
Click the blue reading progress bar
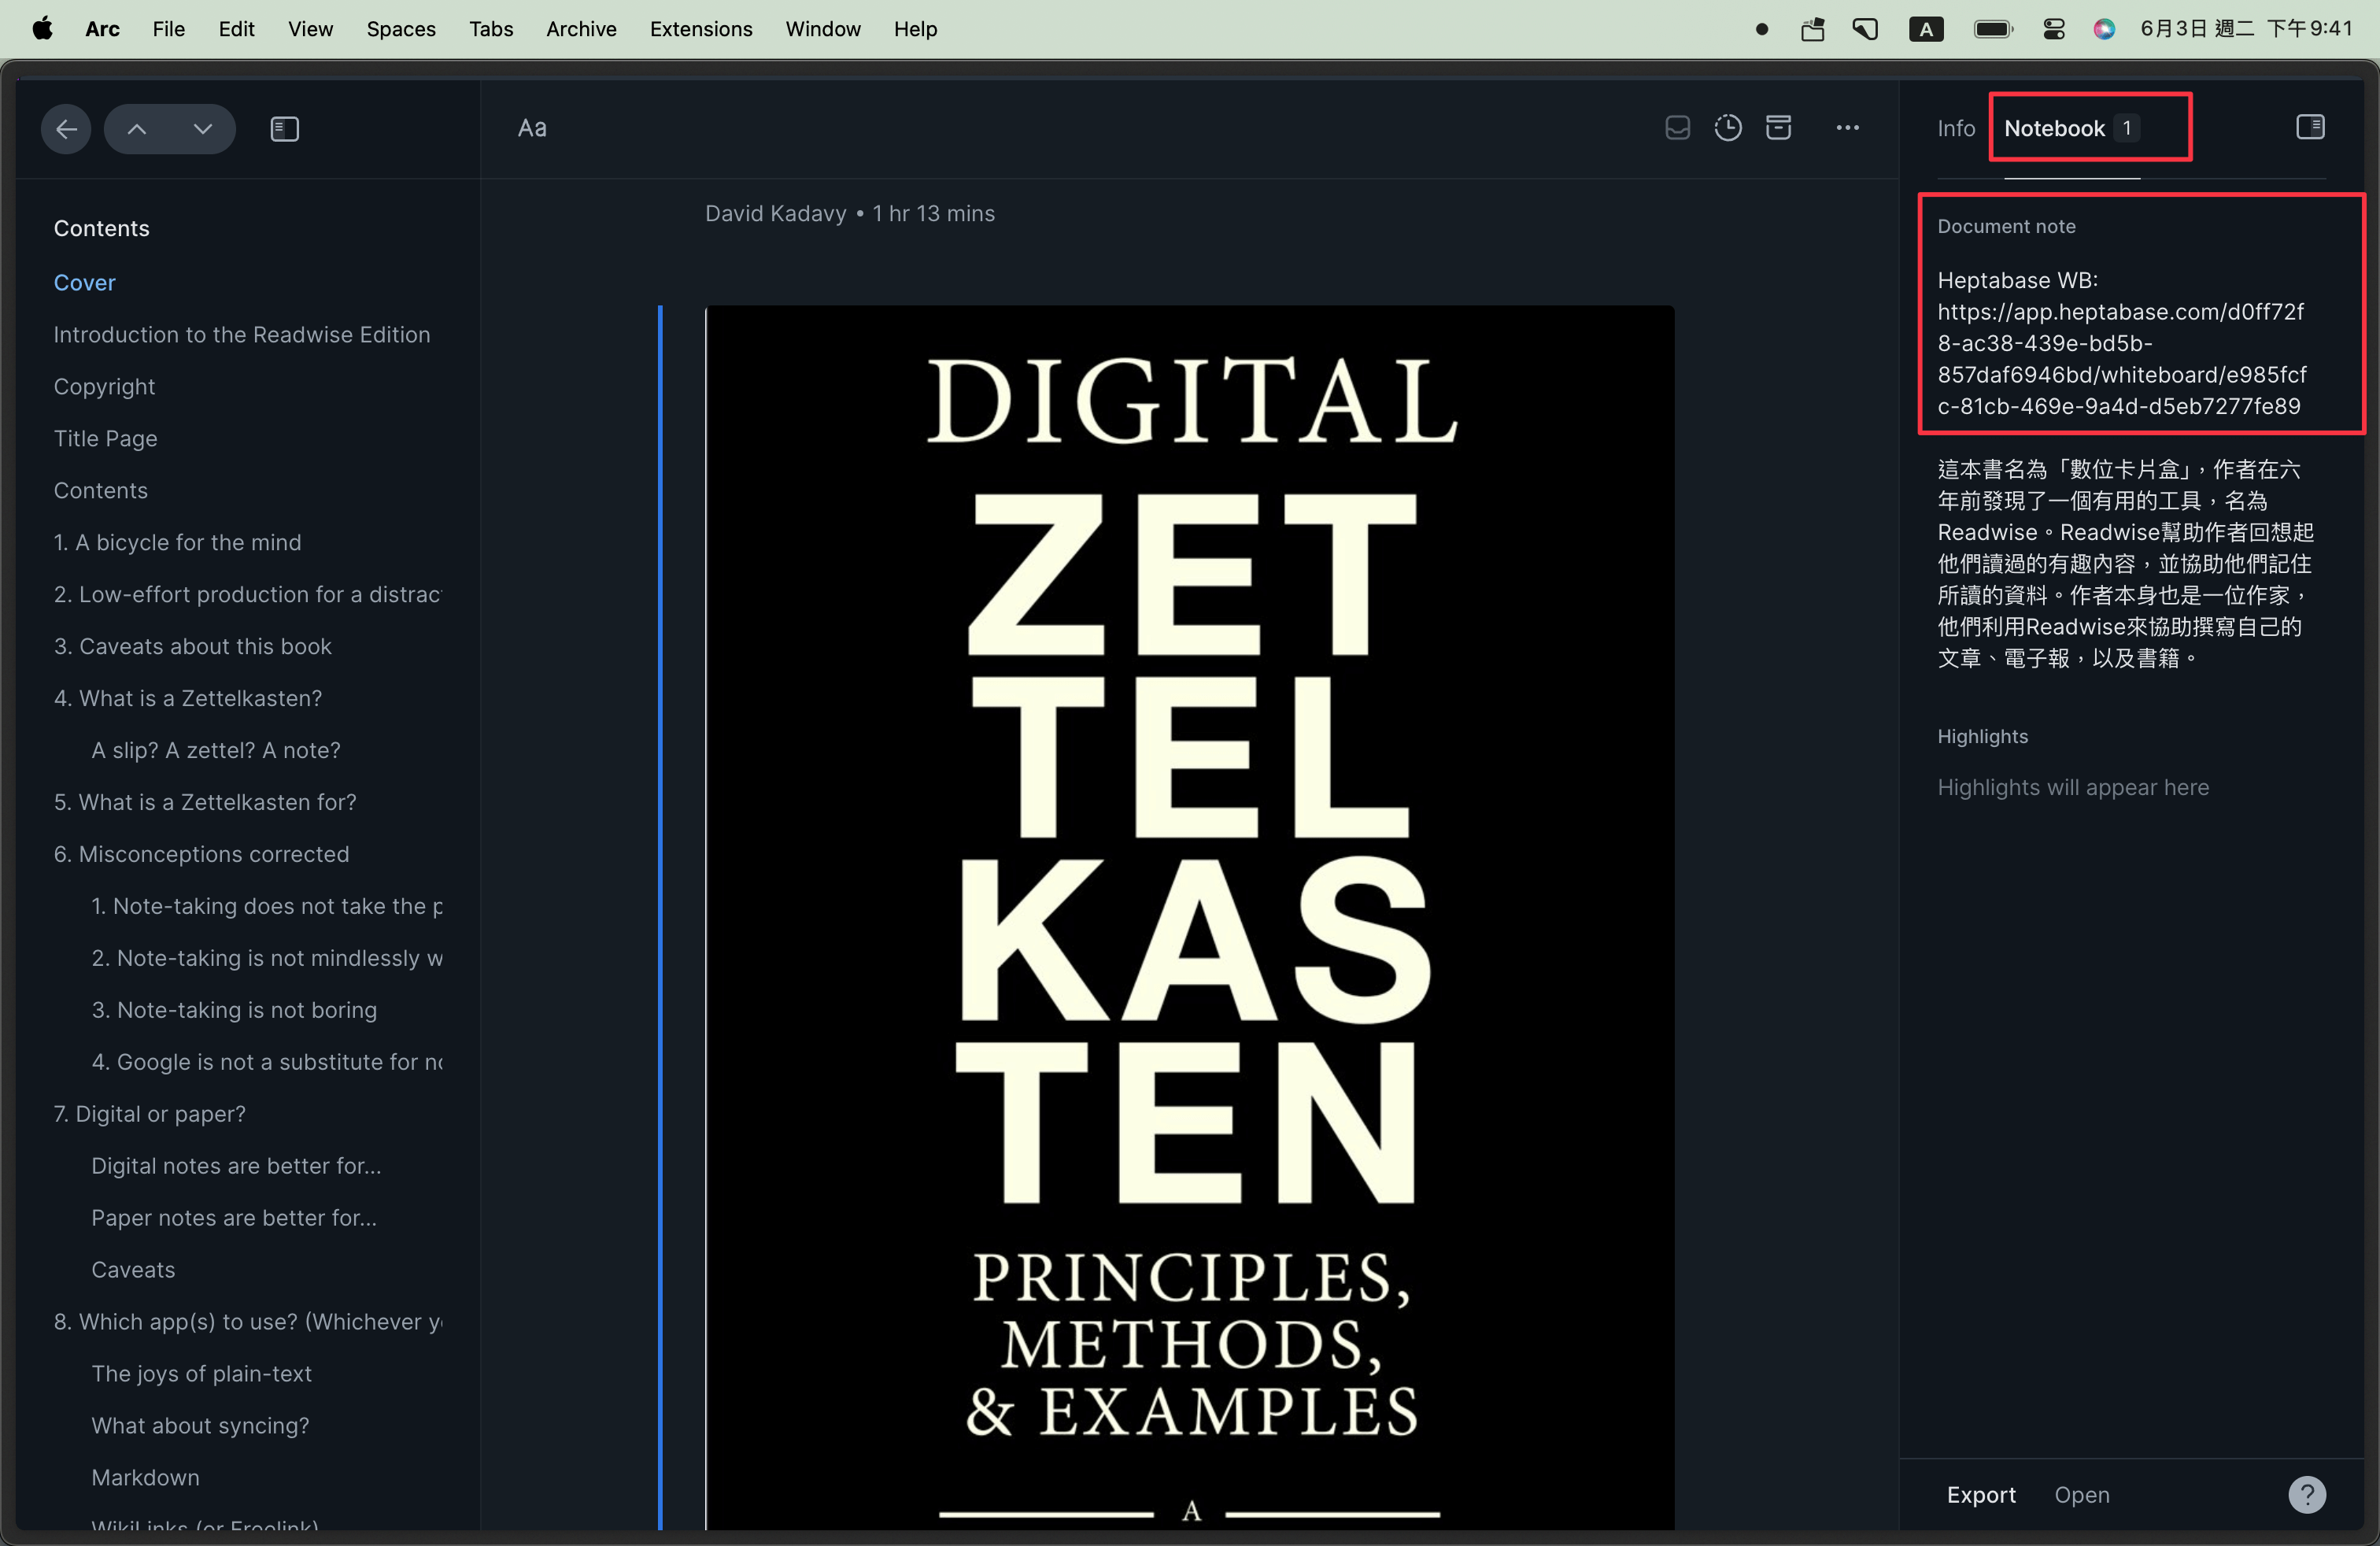coord(660,900)
